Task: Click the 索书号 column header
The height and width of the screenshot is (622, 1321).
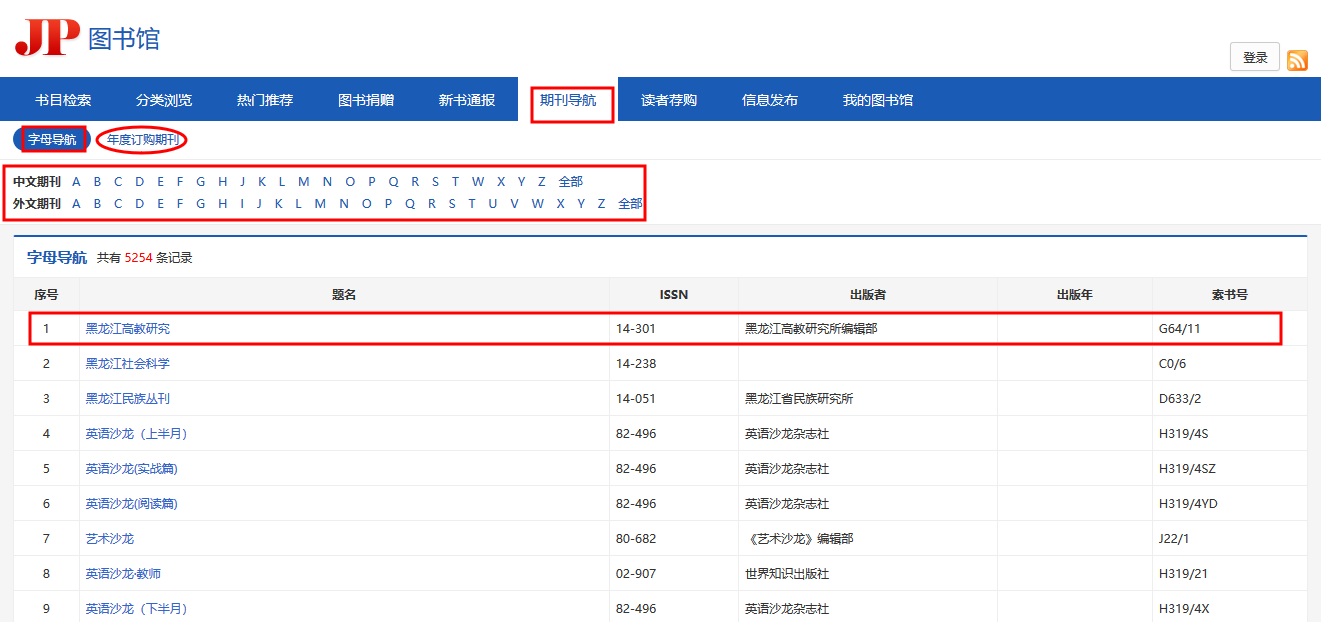Action: [x=1229, y=295]
